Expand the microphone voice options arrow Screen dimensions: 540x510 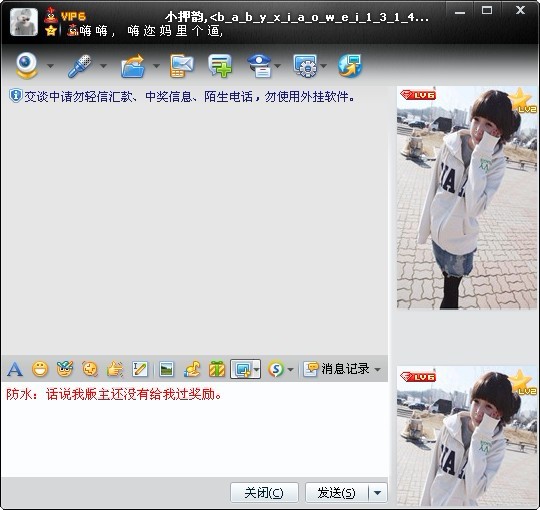coord(103,66)
